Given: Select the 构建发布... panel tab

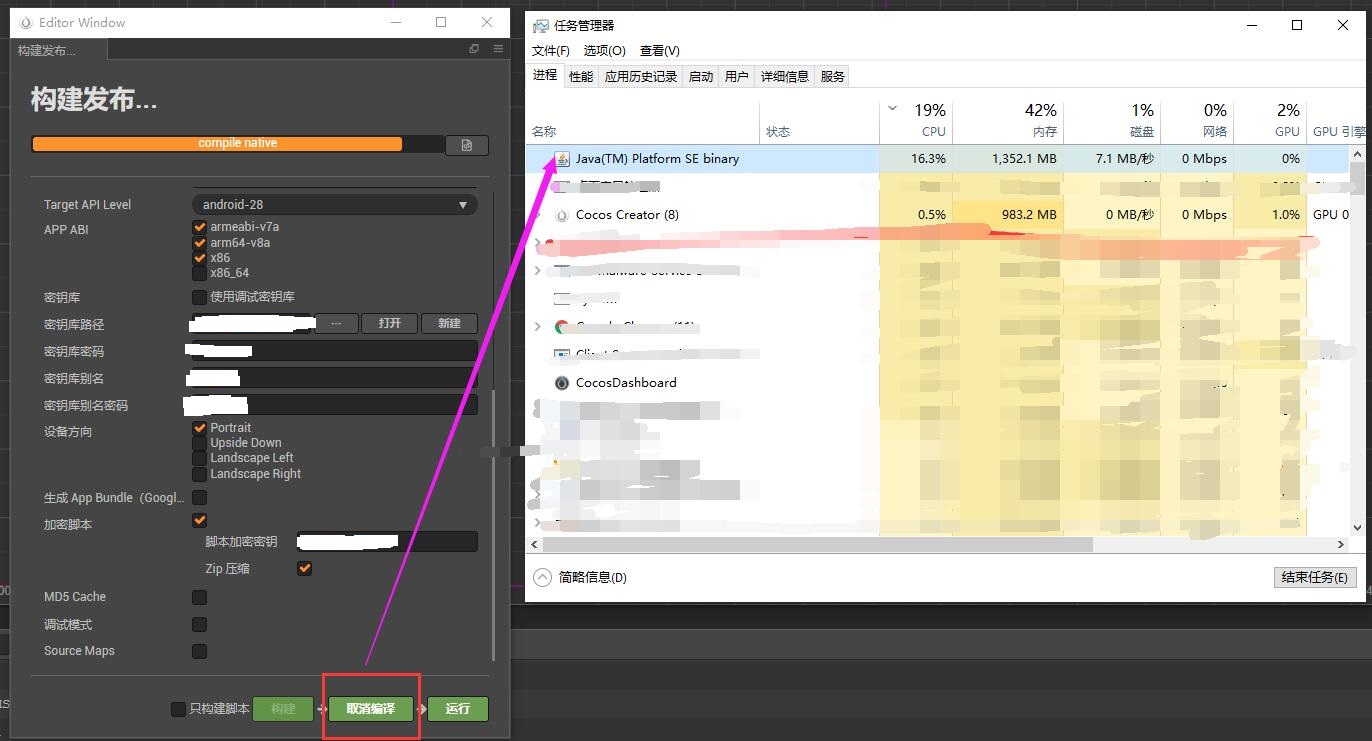Looking at the screenshot, I should point(58,50).
